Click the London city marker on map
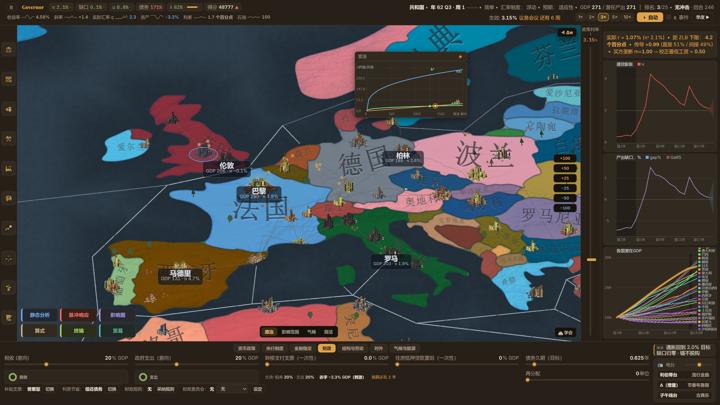This screenshot has height=405, width=720. [x=204, y=153]
